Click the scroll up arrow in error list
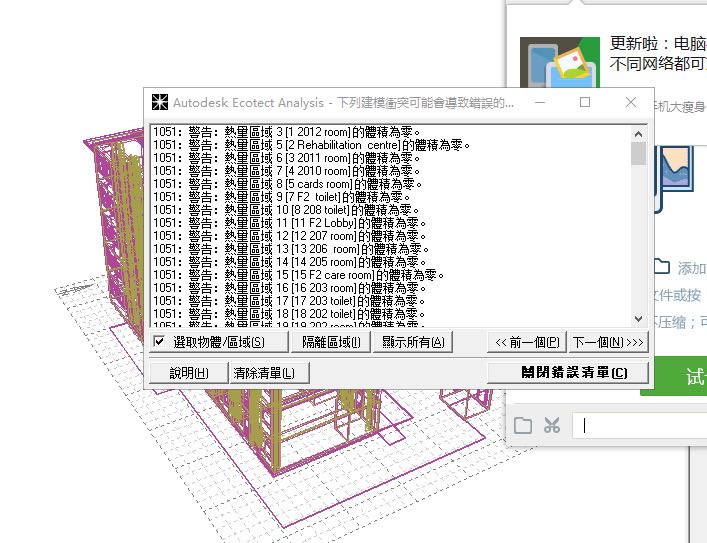Image resolution: width=707 pixels, height=543 pixels. point(638,134)
